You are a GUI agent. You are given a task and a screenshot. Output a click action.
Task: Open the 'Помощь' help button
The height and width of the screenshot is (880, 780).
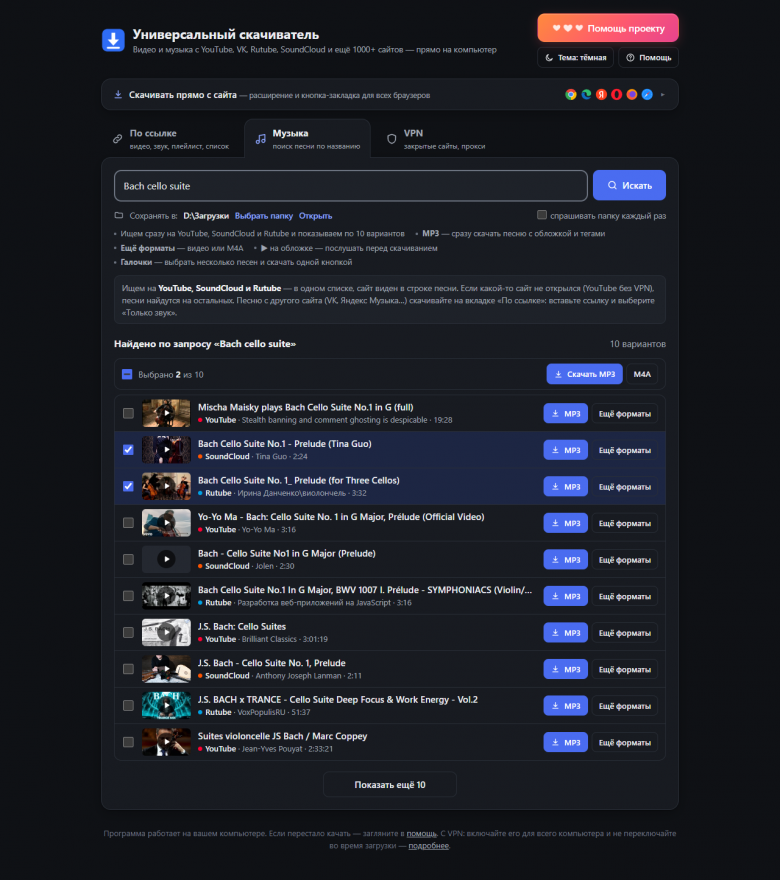(648, 57)
